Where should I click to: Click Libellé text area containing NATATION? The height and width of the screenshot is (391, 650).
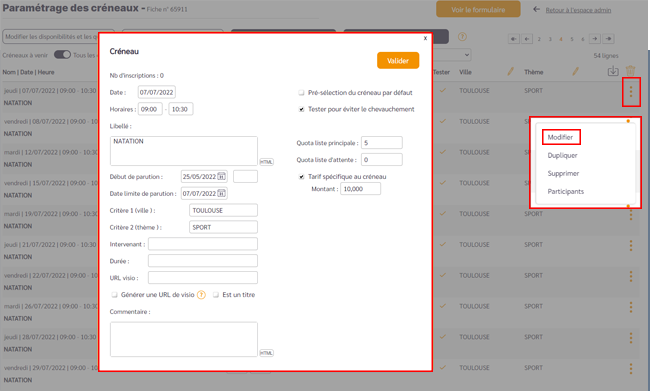184,151
